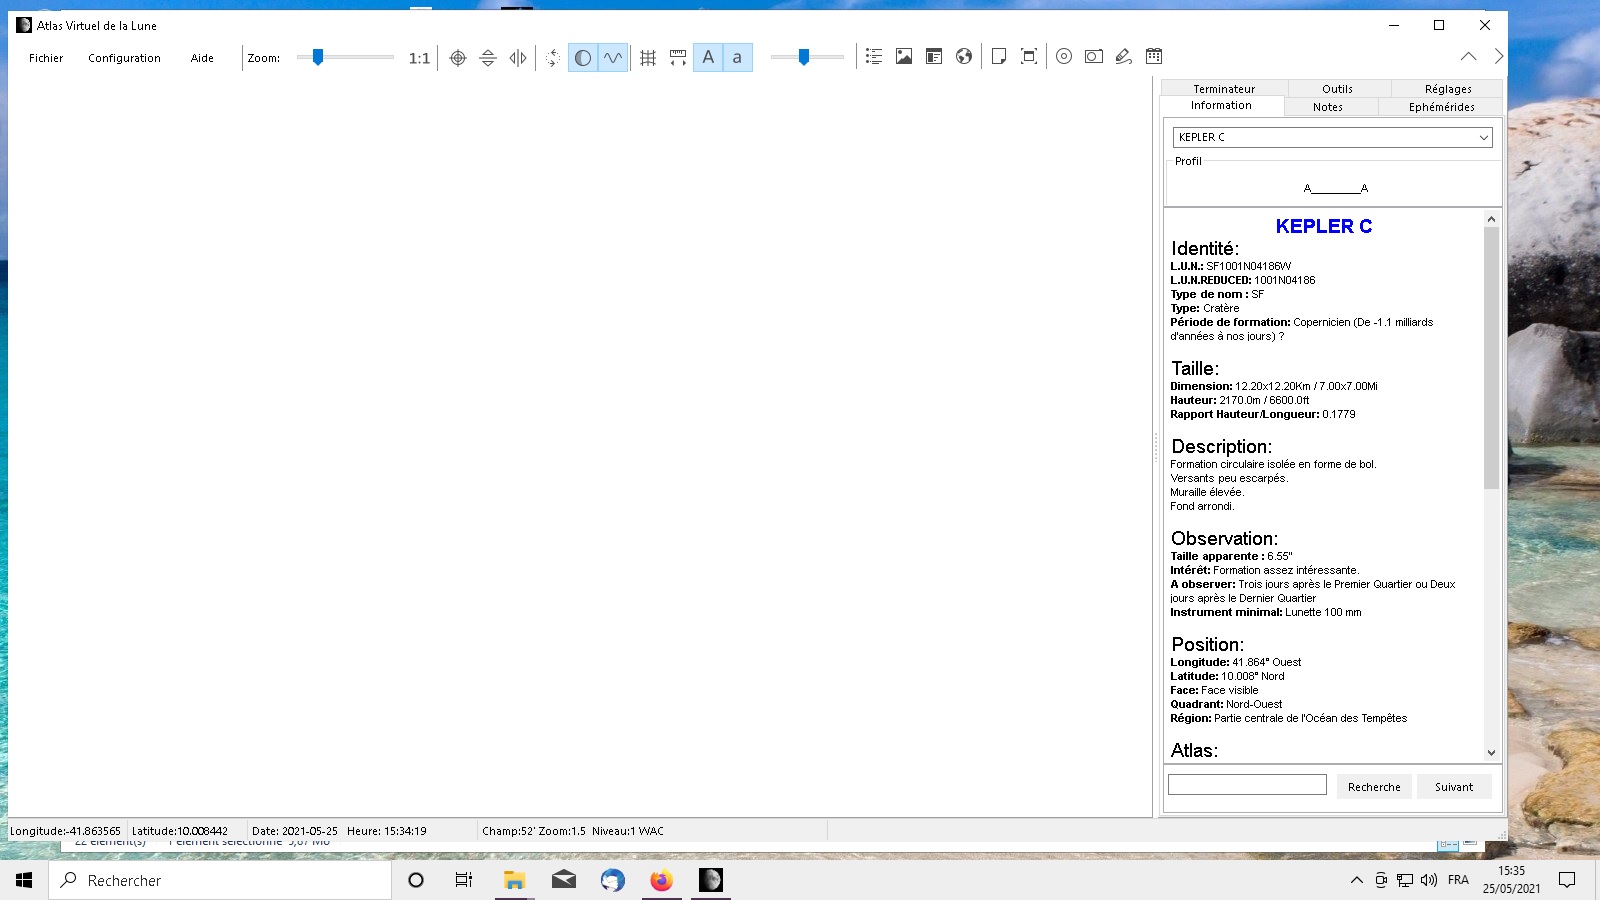Open the calendar icon in toolbar
Viewport: 1600px width, 900px height.
pyautogui.click(x=1154, y=57)
